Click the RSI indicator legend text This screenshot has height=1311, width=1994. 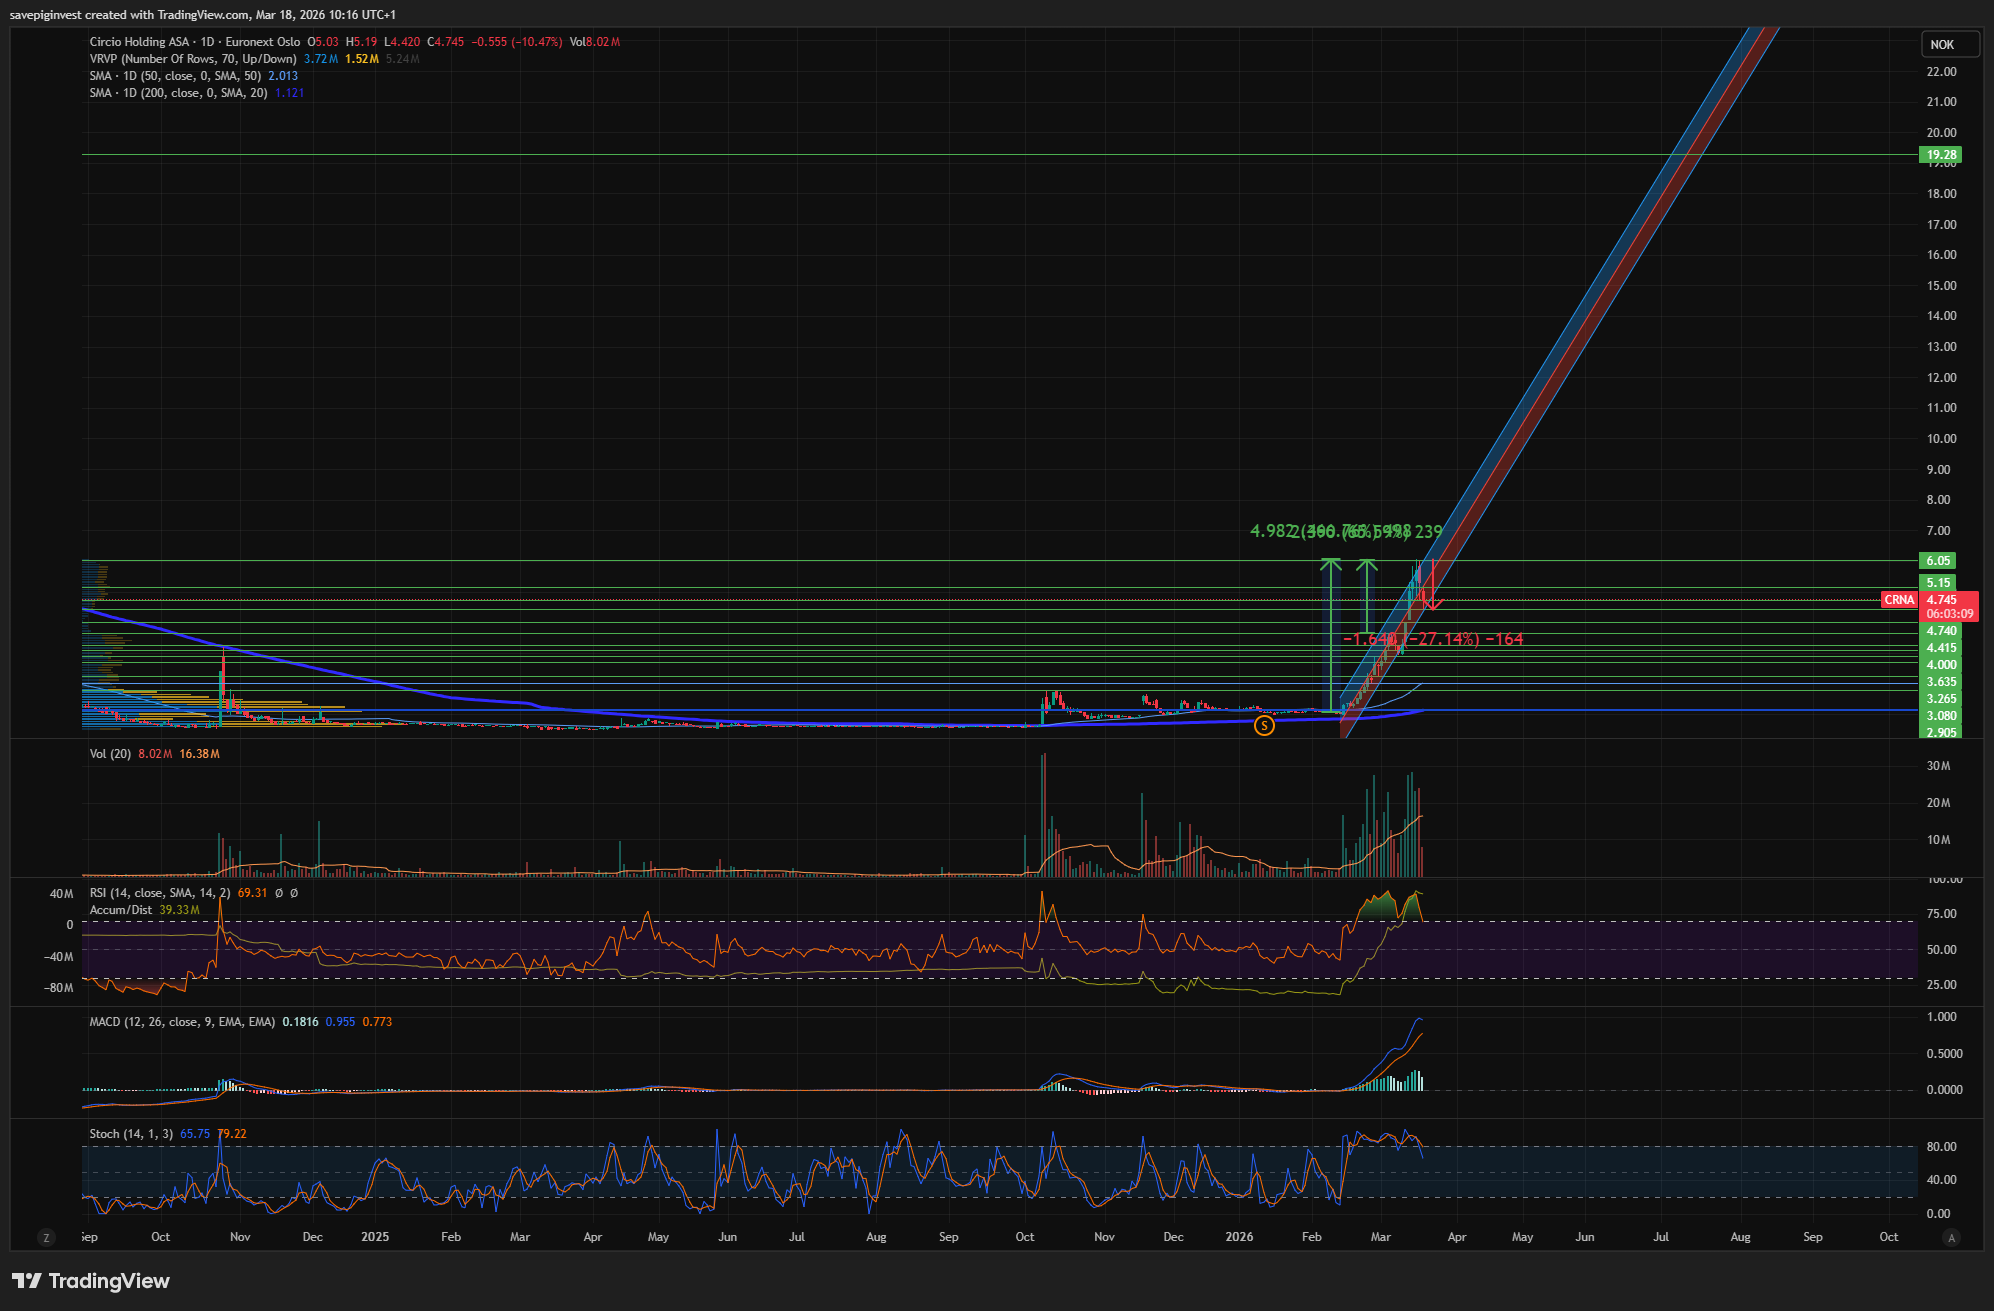click(159, 893)
